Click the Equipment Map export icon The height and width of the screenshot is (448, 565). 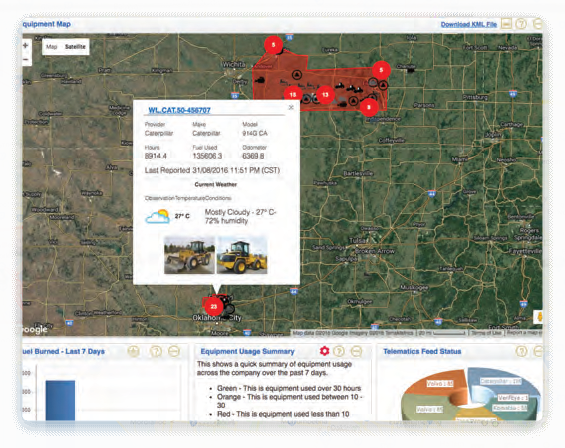tap(506, 24)
